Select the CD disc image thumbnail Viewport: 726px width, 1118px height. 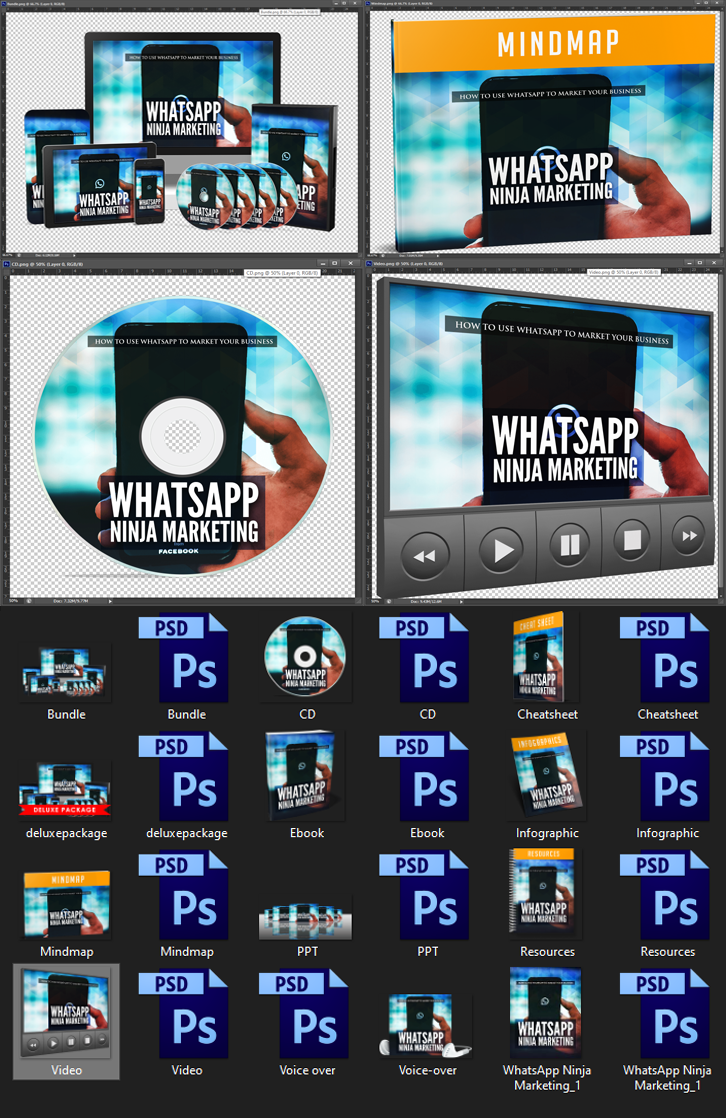point(307,657)
